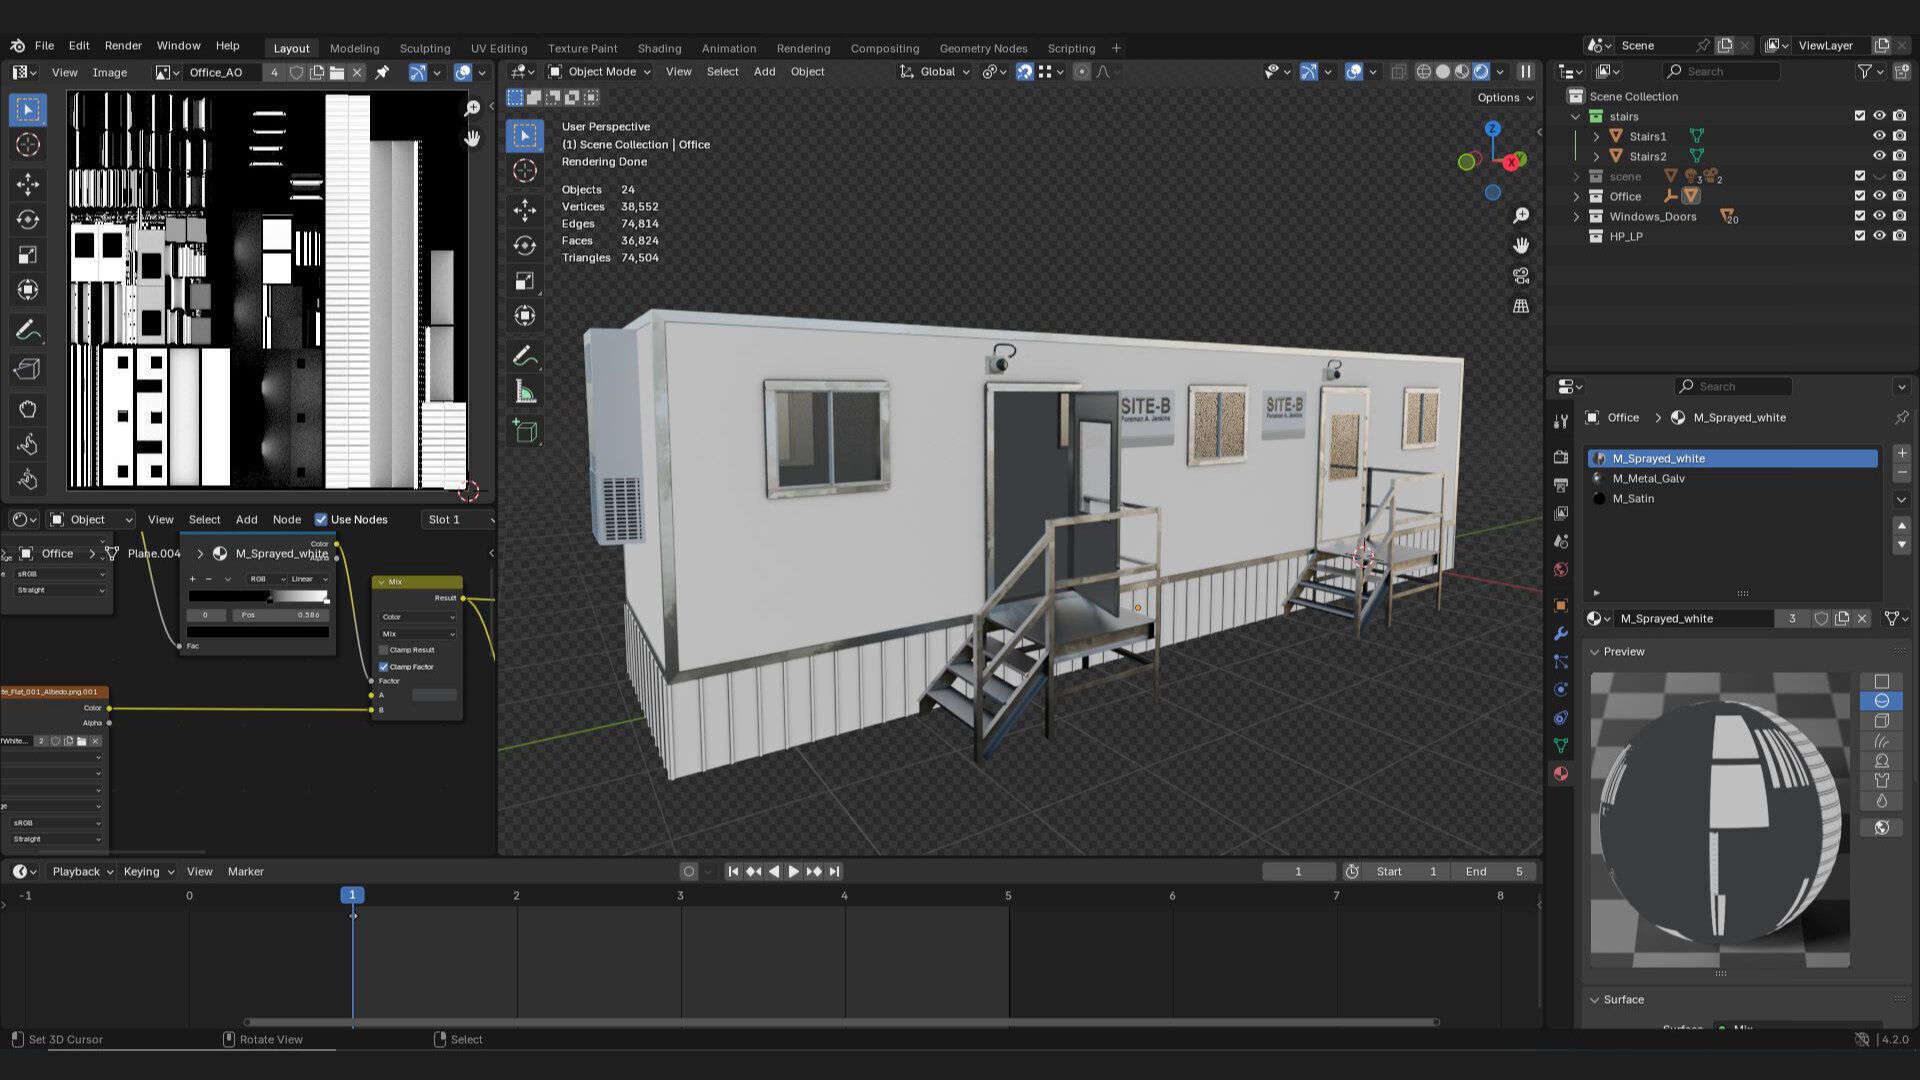Click the color ramp gradient bar
This screenshot has height=1080, width=1920.
click(258, 597)
